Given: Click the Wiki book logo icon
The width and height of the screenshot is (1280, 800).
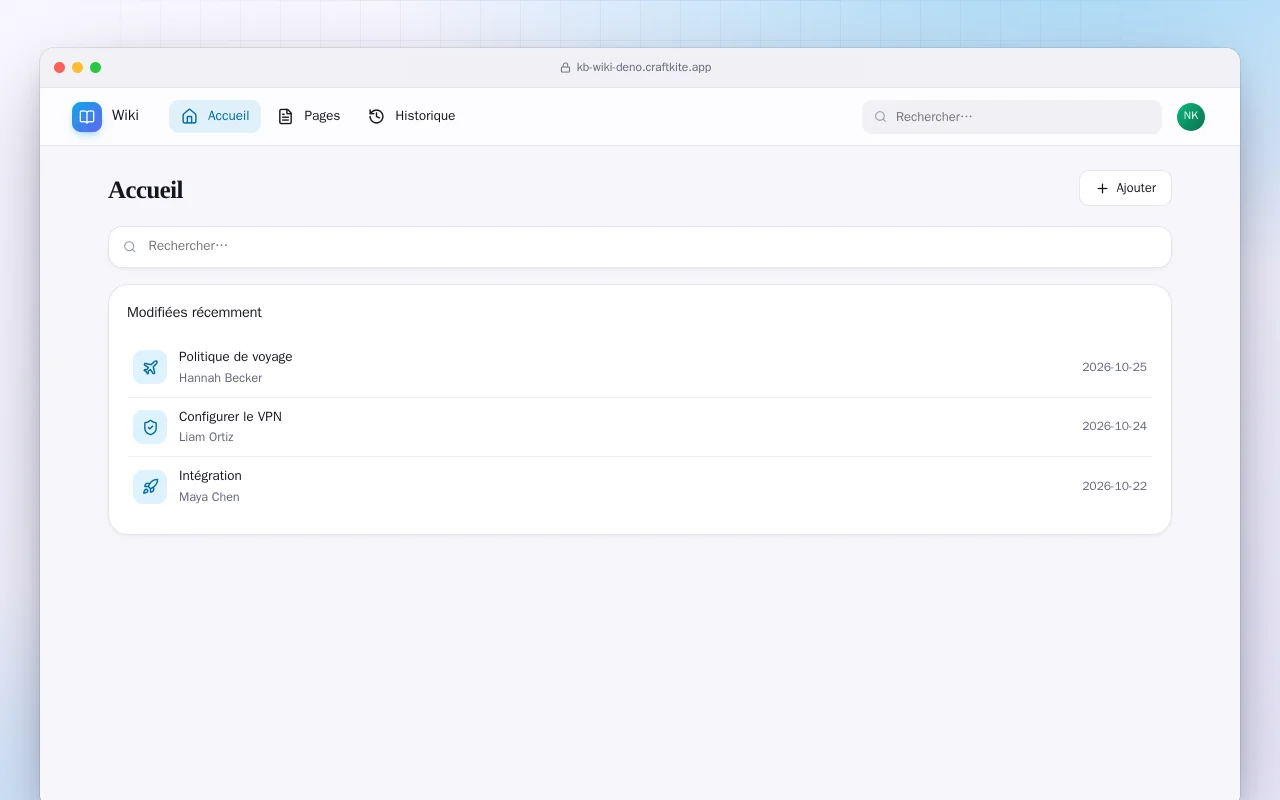Looking at the screenshot, I should click(x=87, y=117).
